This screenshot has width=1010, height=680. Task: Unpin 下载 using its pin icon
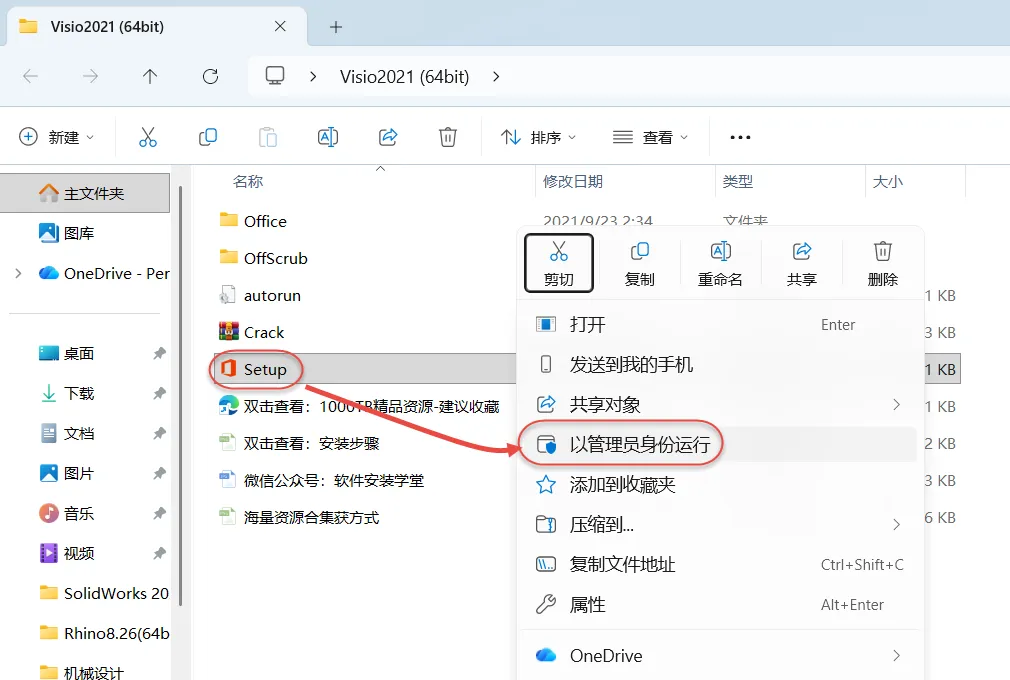160,393
